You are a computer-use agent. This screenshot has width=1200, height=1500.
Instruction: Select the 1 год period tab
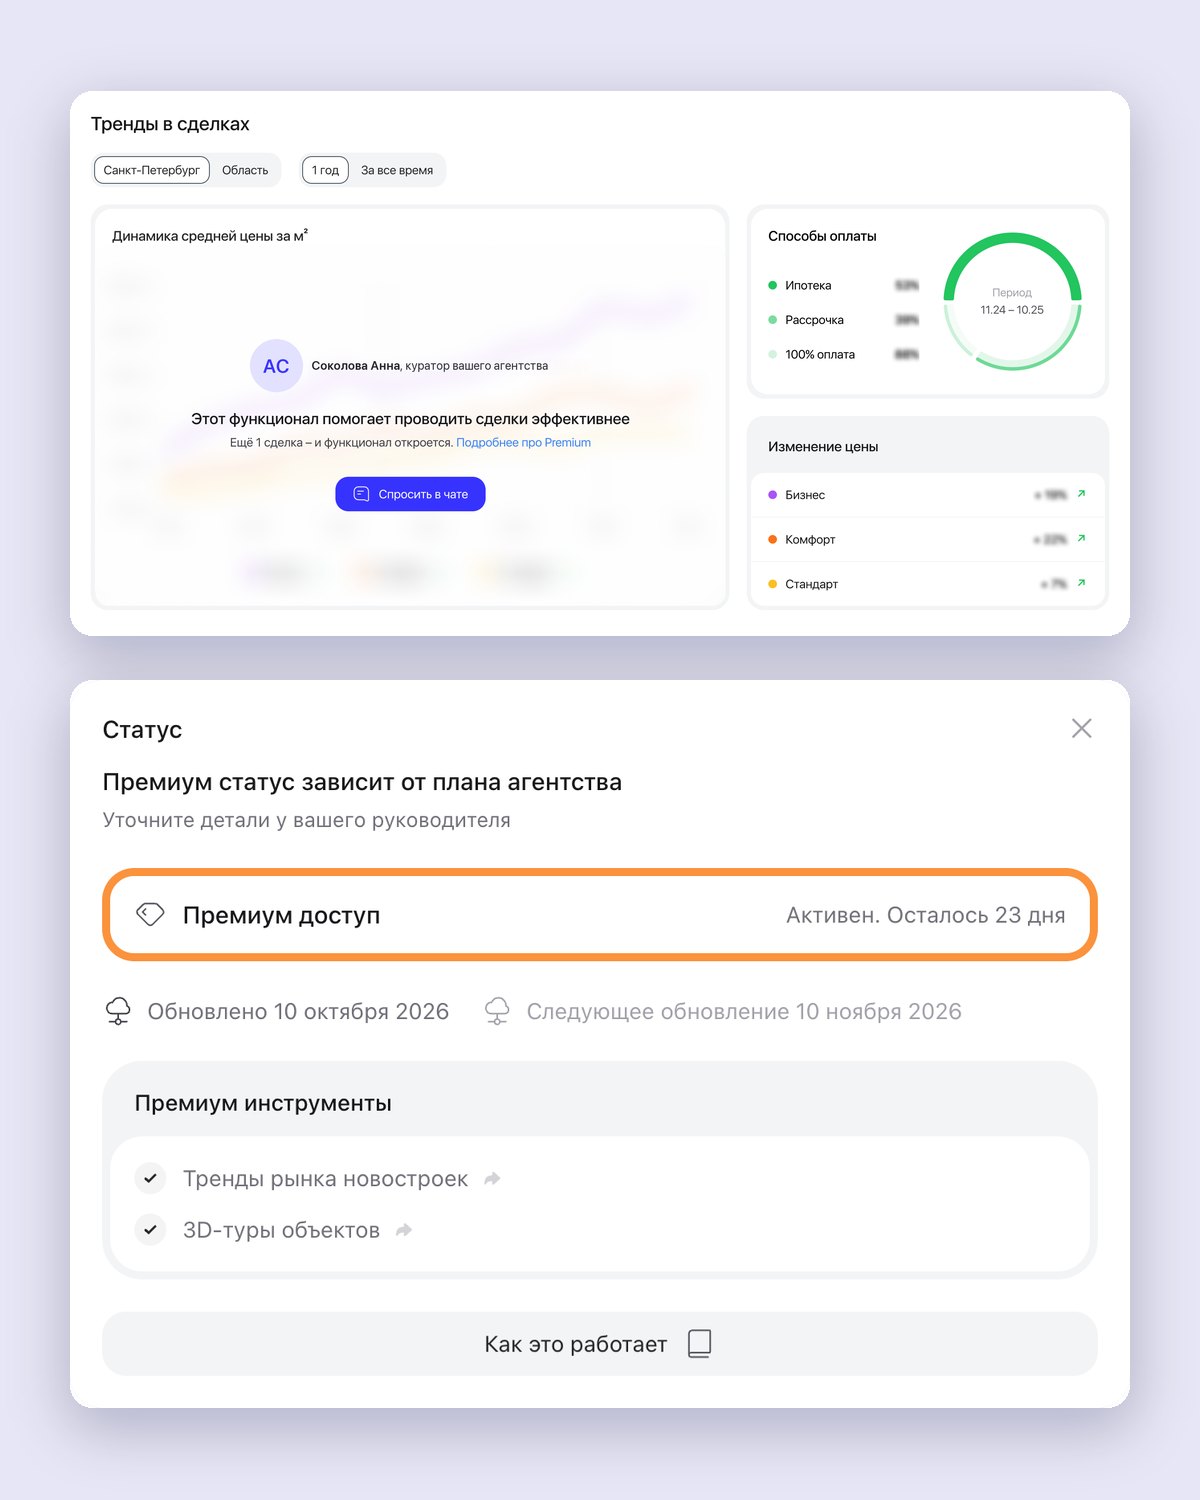[x=325, y=170]
